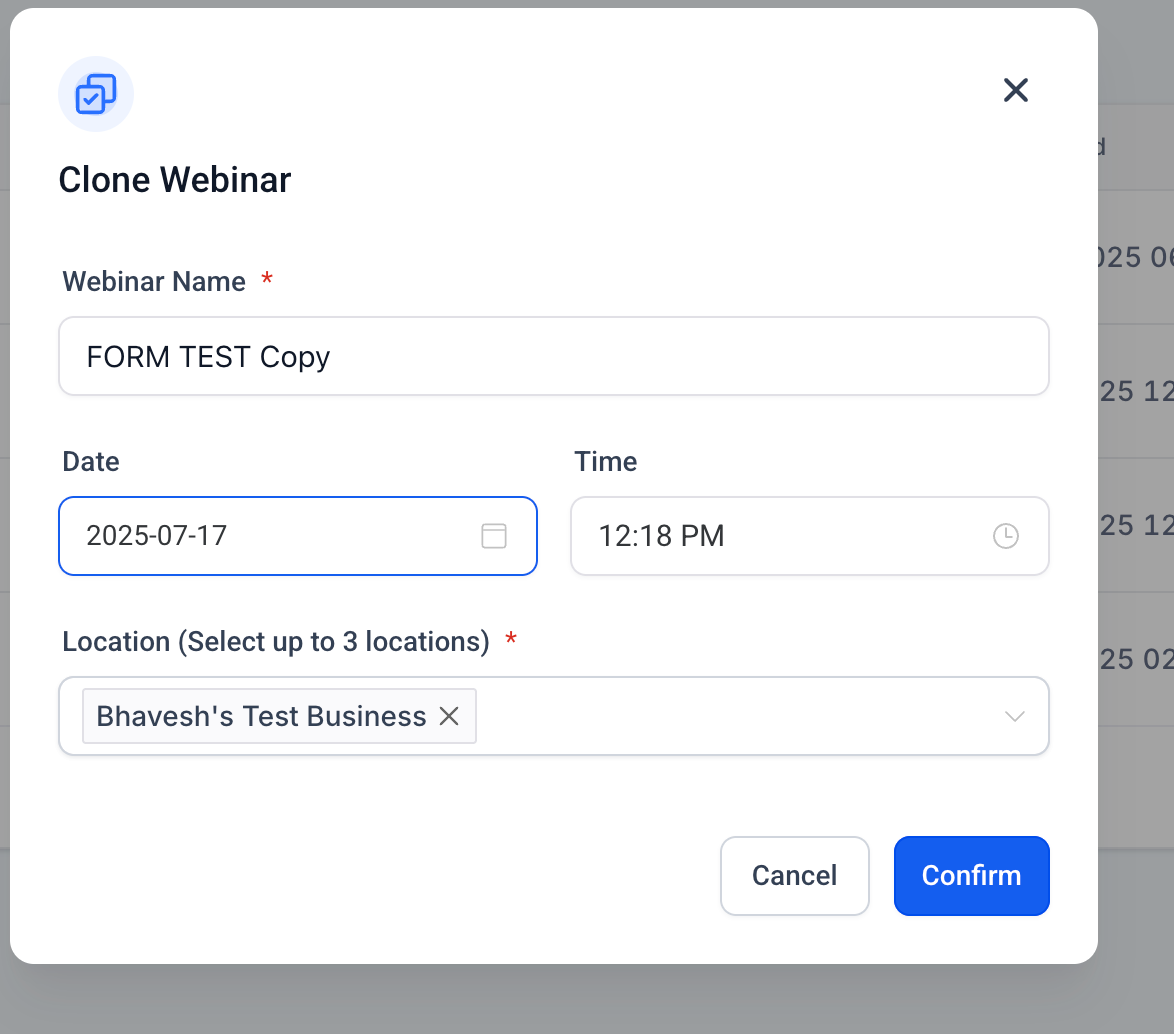
Task: Click the clock icon in Time field
Action: (x=1005, y=536)
